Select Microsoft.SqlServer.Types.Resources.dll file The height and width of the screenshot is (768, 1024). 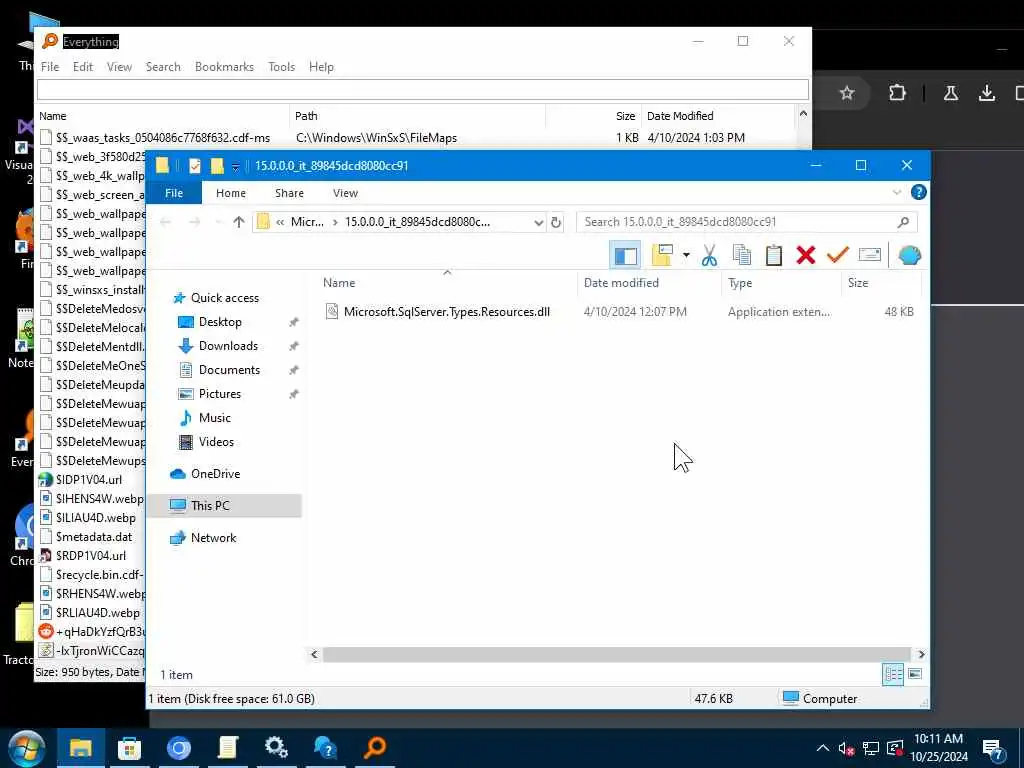(447, 312)
